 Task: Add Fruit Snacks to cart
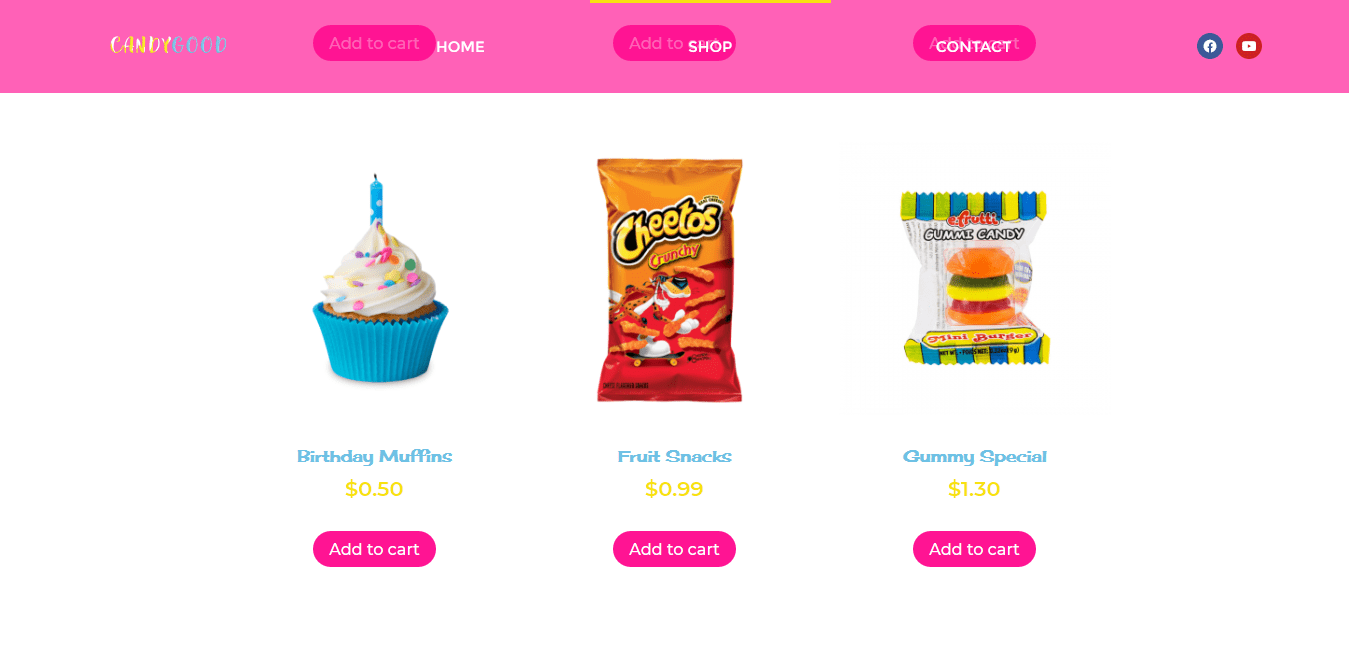(x=674, y=549)
